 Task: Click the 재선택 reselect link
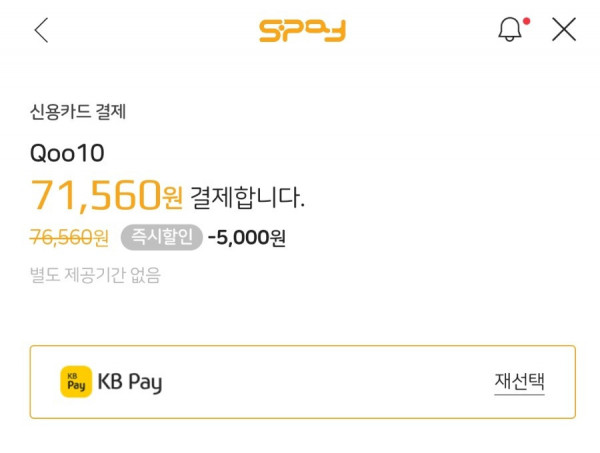coord(519,381)
